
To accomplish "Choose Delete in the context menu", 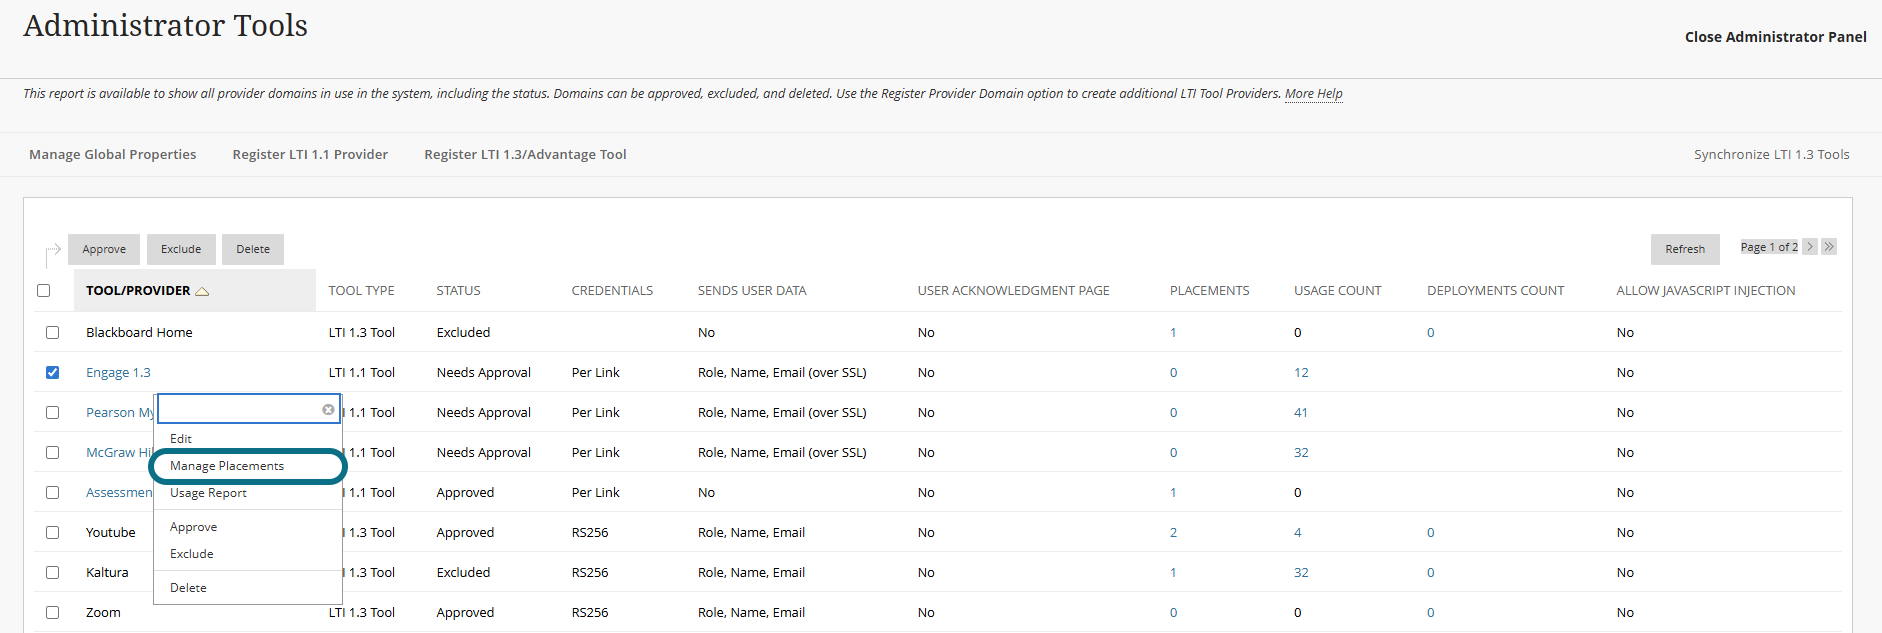I will tap(188, 588).
